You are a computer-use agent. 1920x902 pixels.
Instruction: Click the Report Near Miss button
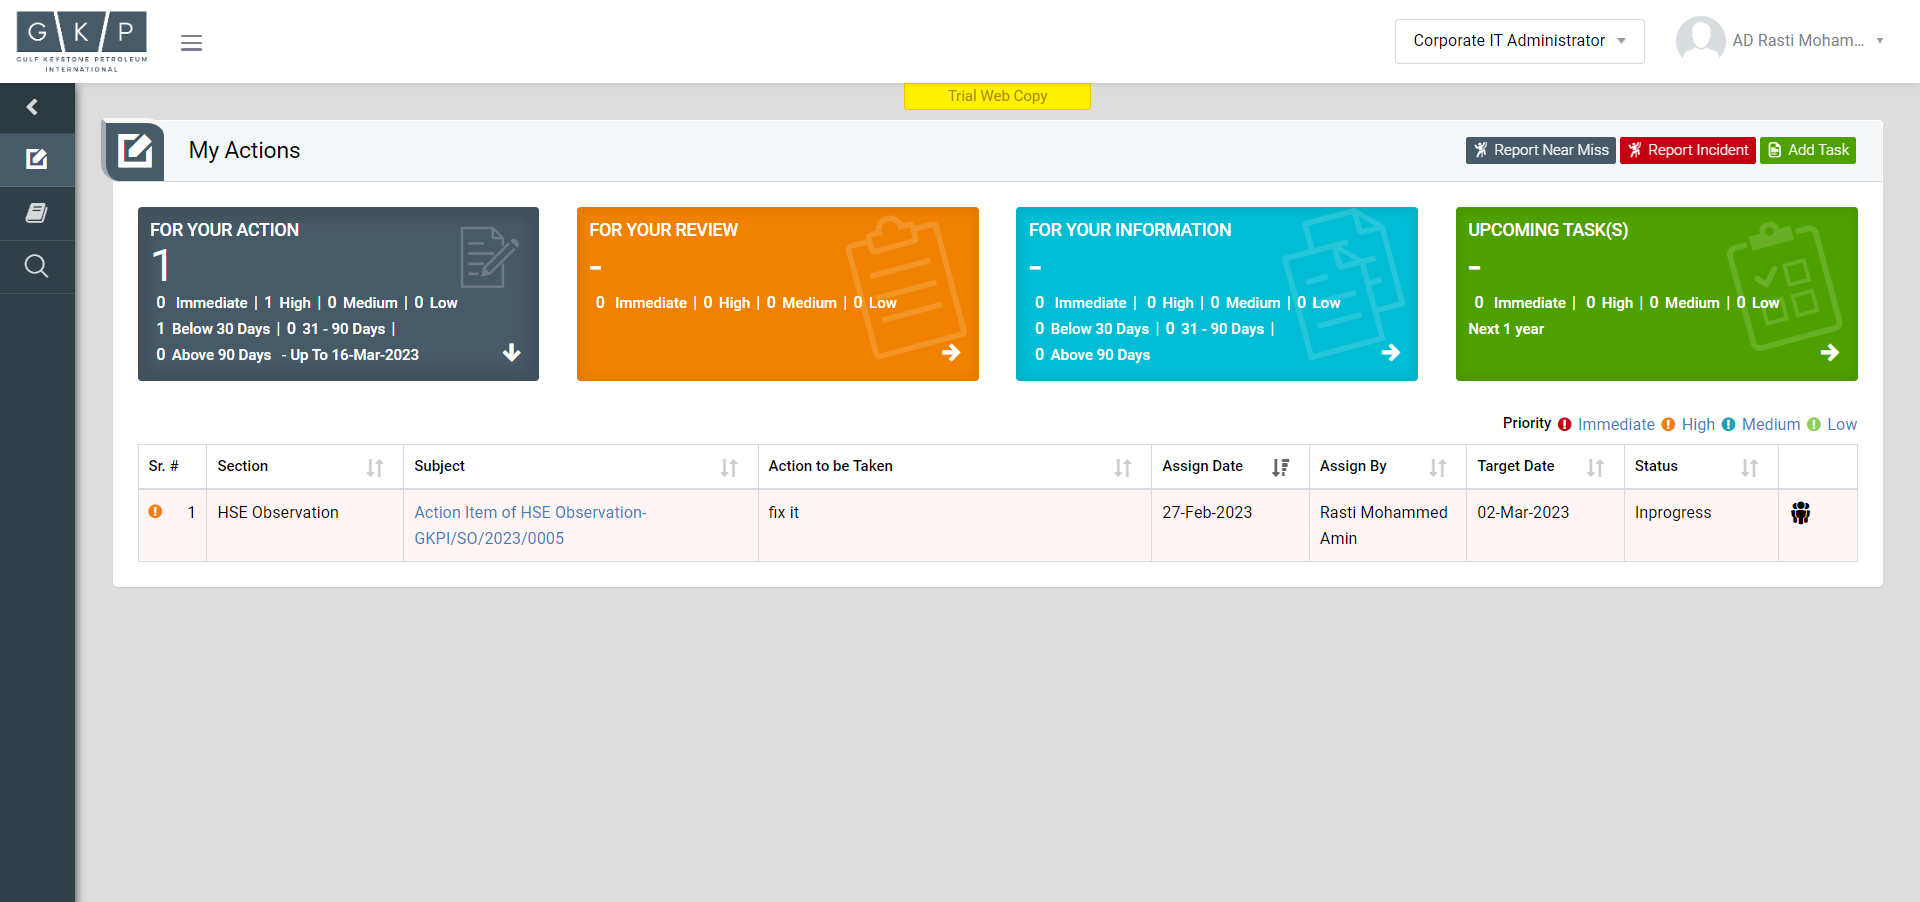(x=1540, y=150)
